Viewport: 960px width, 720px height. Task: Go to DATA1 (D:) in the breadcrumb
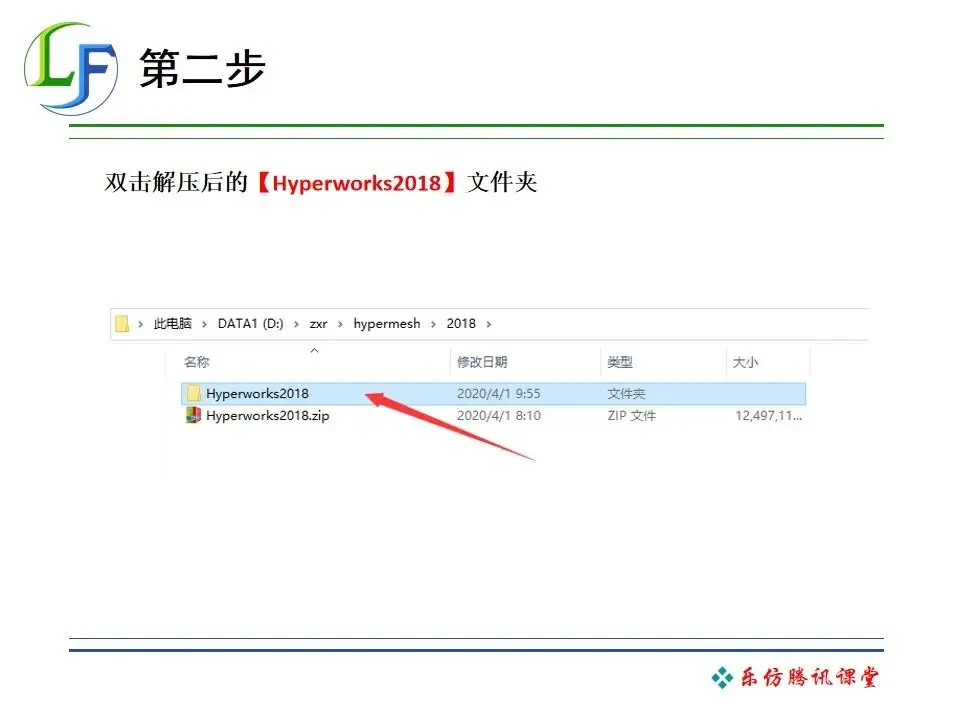(x=250, y=323)
